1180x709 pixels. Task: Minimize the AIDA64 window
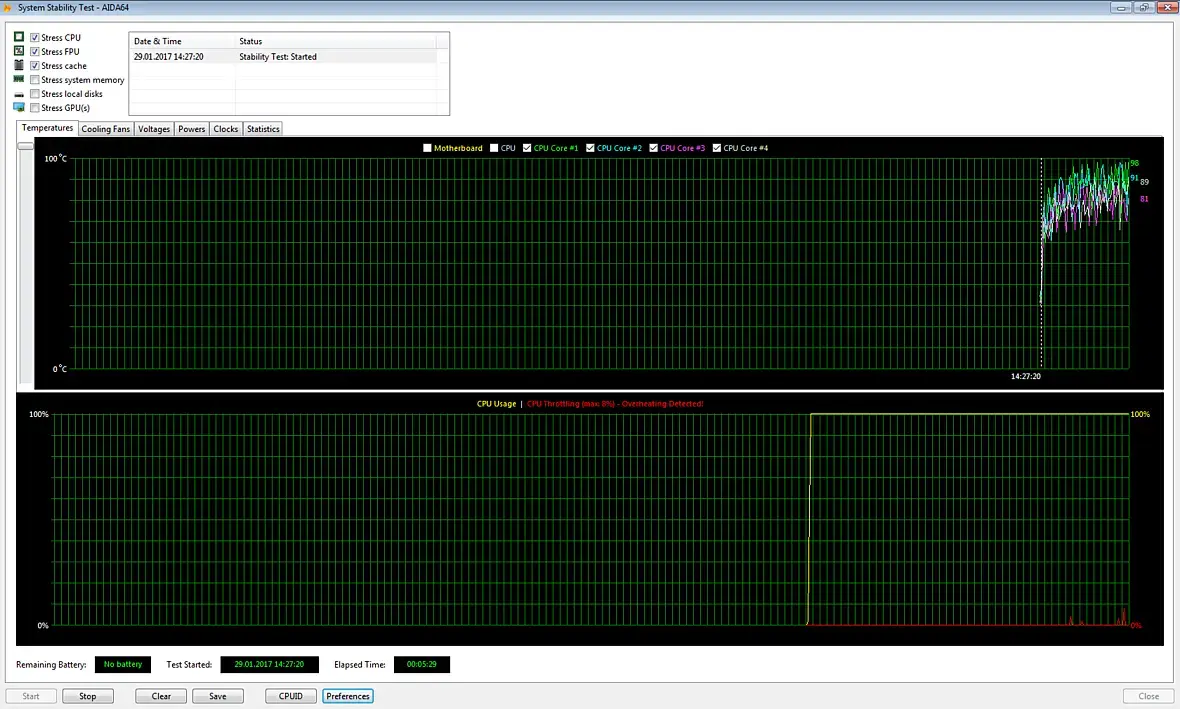point(1121,8)
